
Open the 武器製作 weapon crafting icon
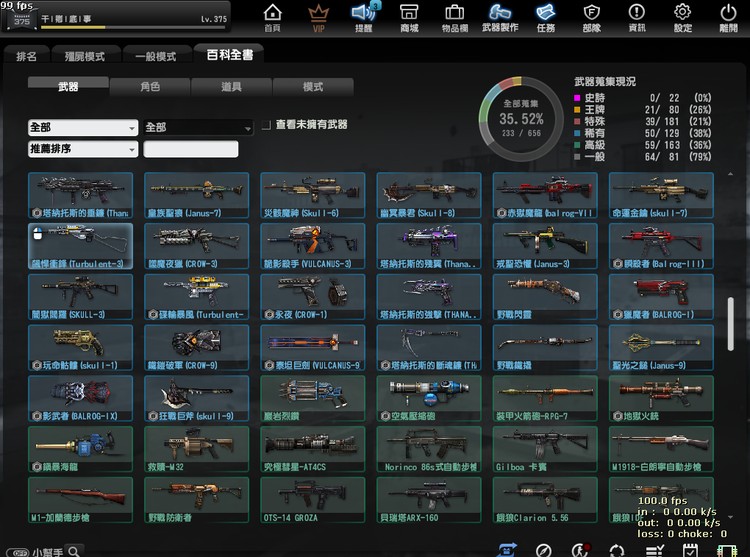point(500,18)
